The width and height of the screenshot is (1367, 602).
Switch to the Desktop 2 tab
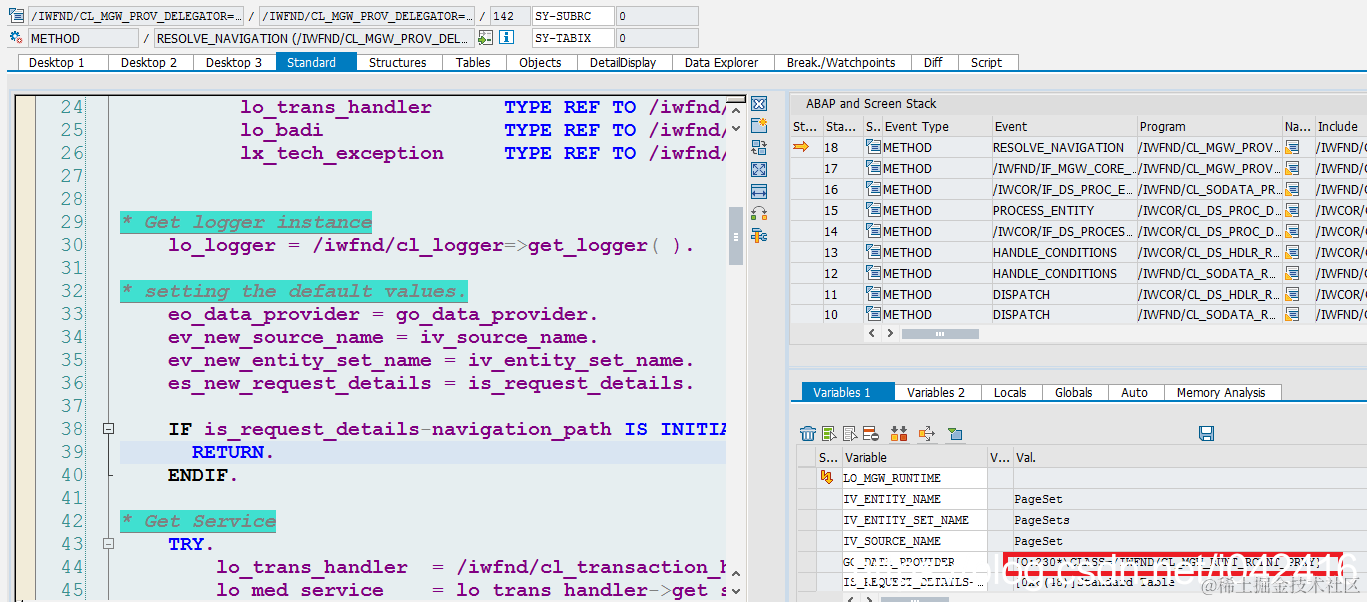click(x=149, y=62)
